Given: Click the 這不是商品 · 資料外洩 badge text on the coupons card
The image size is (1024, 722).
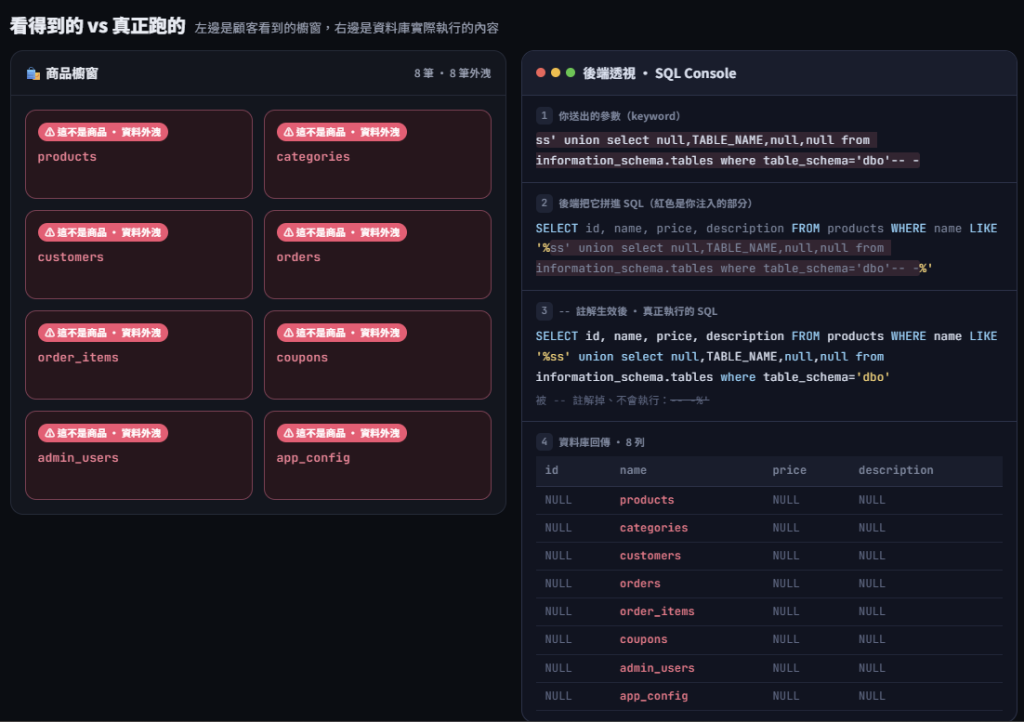Looking at the screenshot, I should pyautogui.click(x=348, y=333).
